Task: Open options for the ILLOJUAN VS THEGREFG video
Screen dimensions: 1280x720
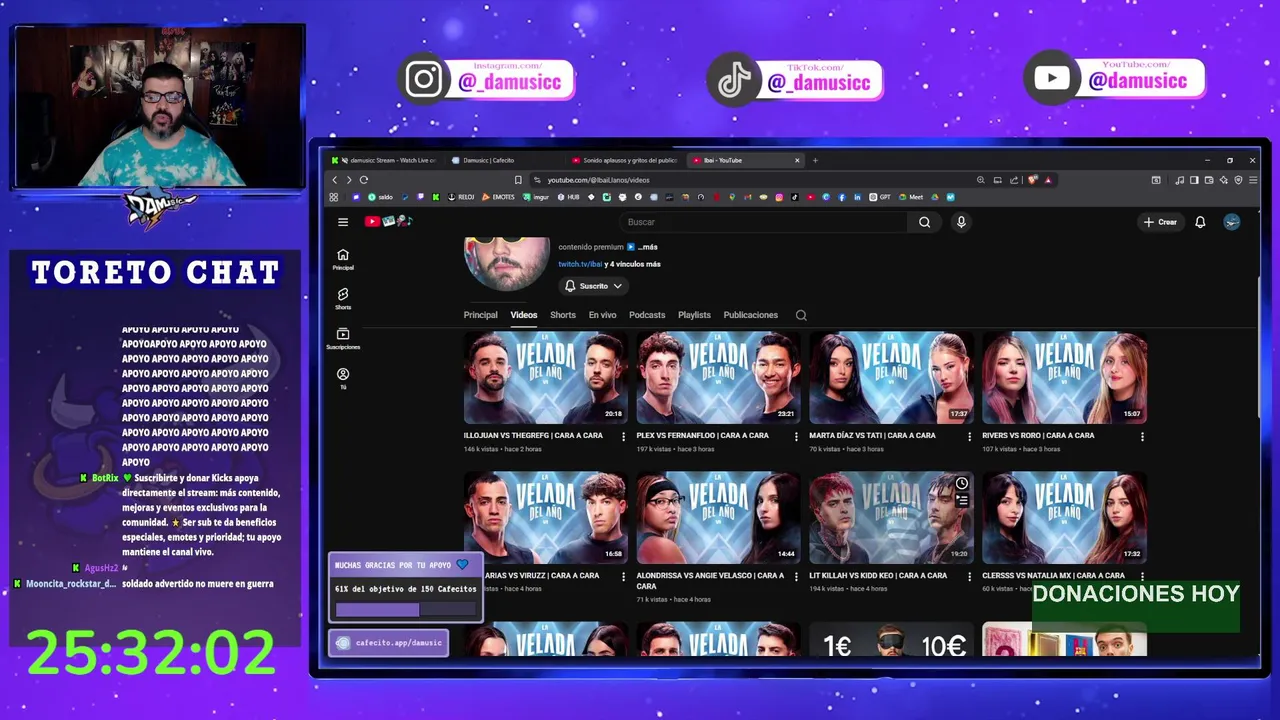Action: [x=624, y=436]
